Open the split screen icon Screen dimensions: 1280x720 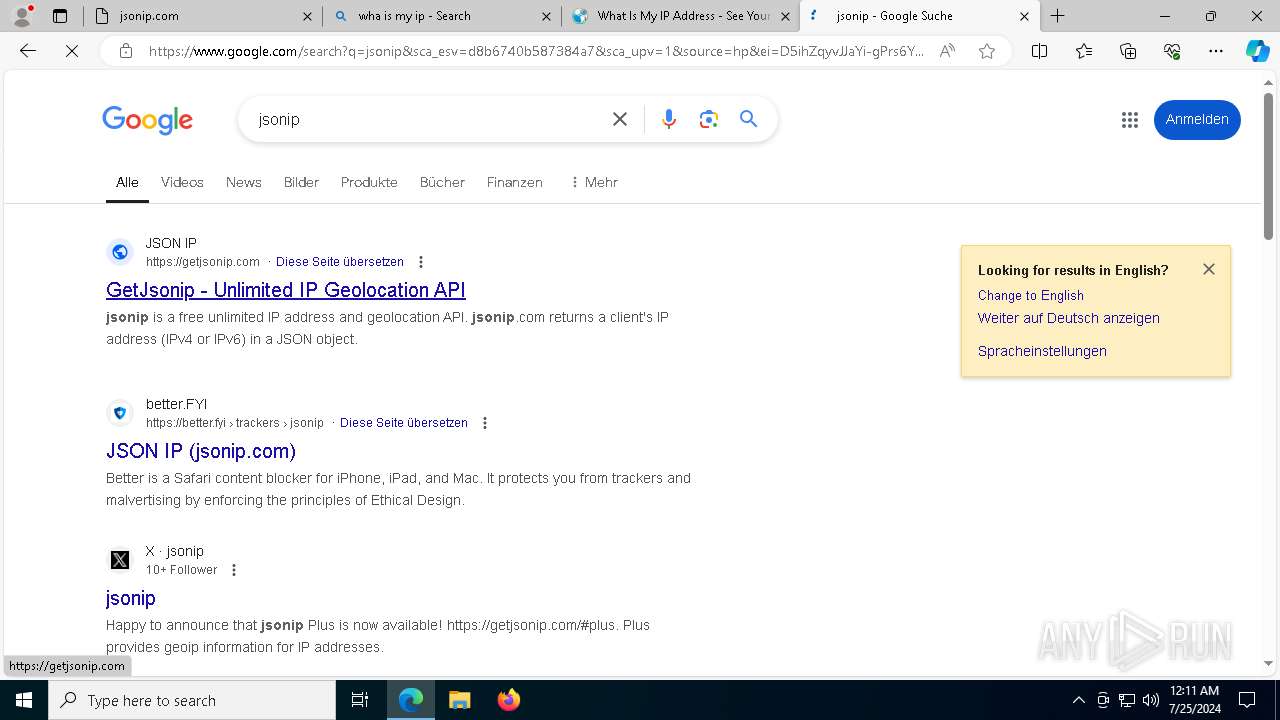[x=1039, y=51]
